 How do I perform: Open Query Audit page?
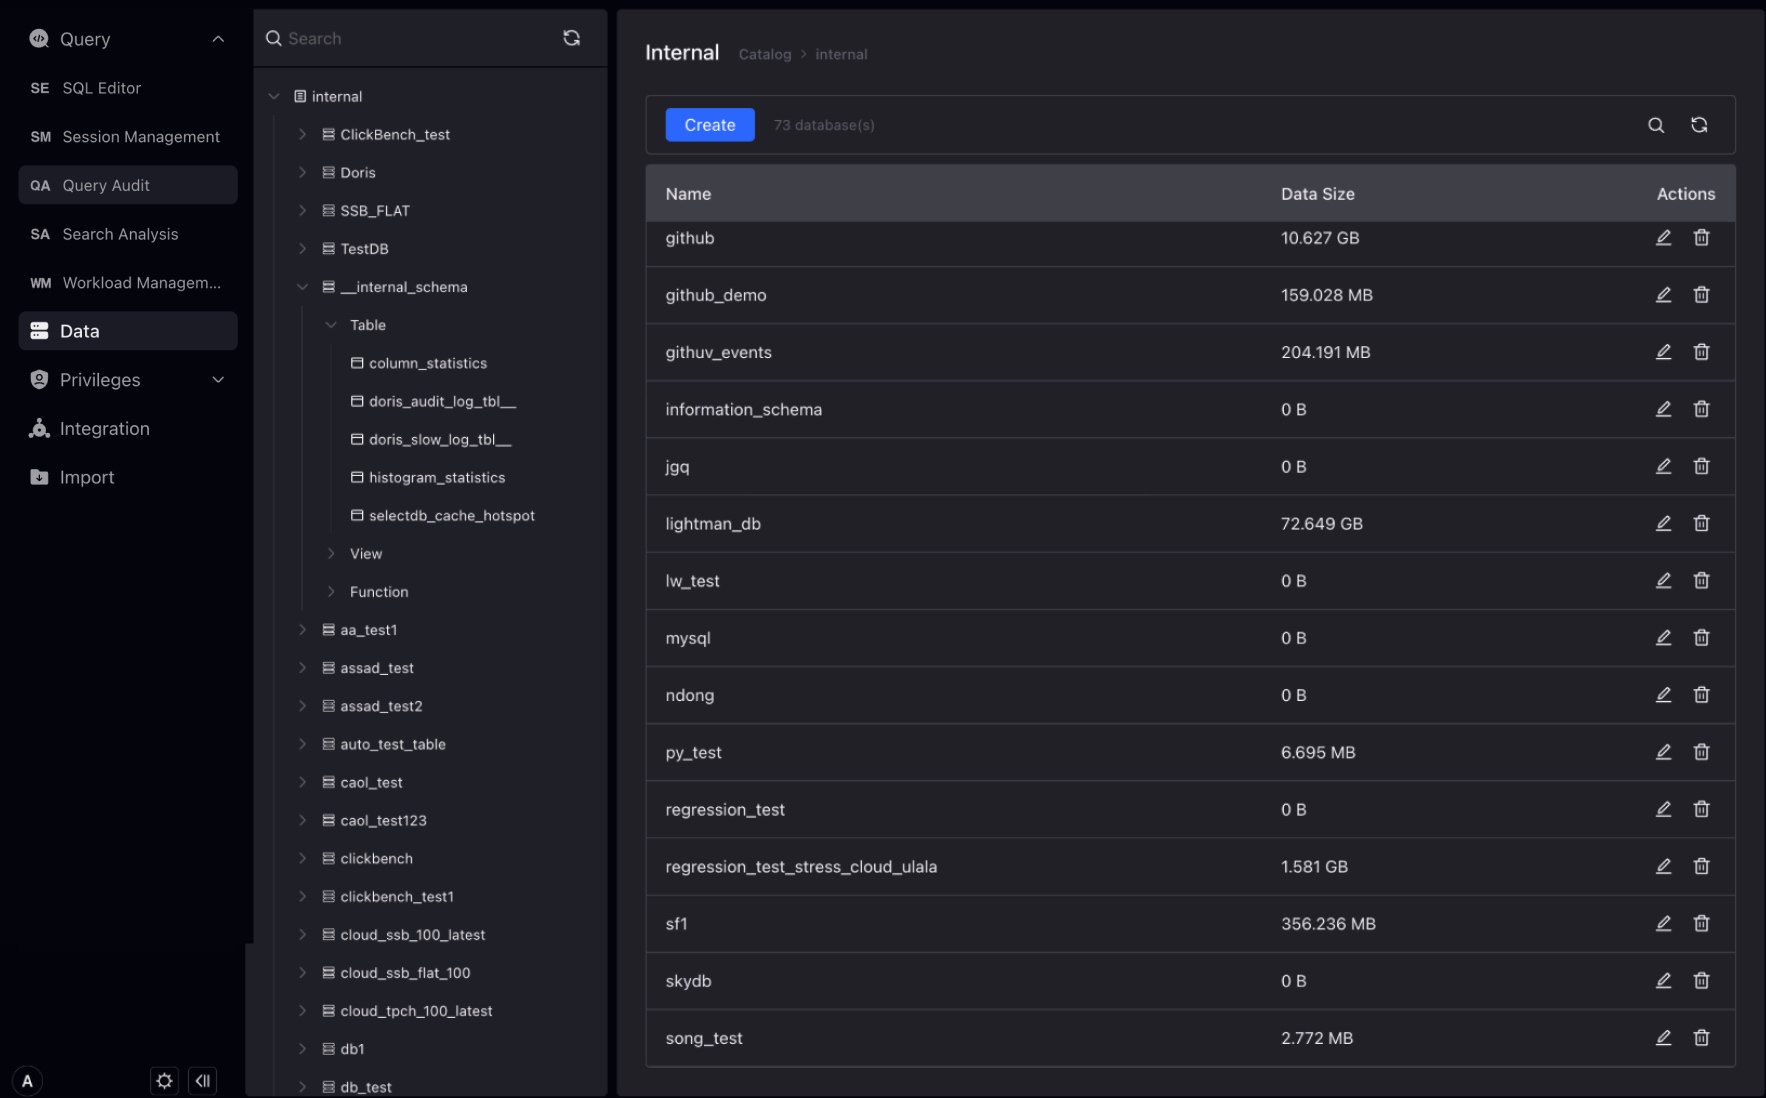[107, 185]
